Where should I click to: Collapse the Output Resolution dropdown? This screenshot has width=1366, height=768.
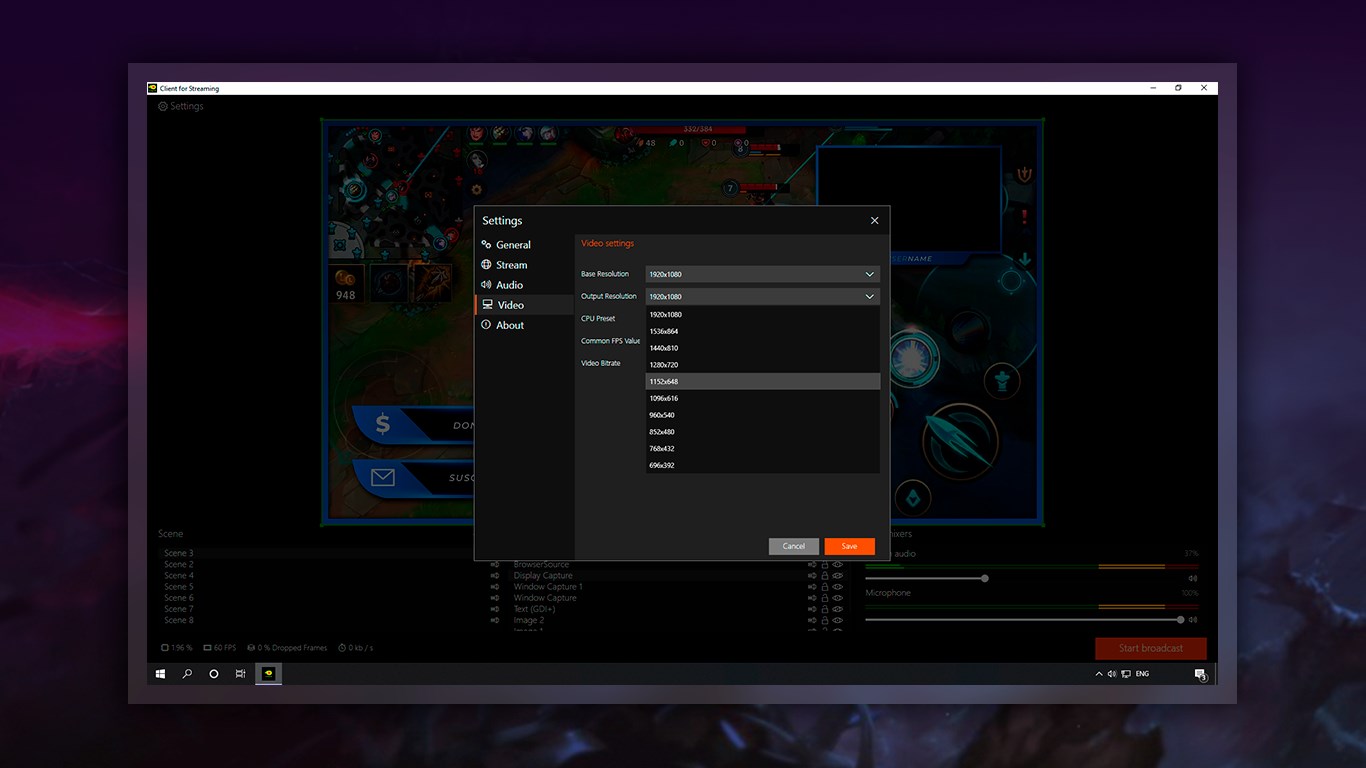[x=763, y=296]
